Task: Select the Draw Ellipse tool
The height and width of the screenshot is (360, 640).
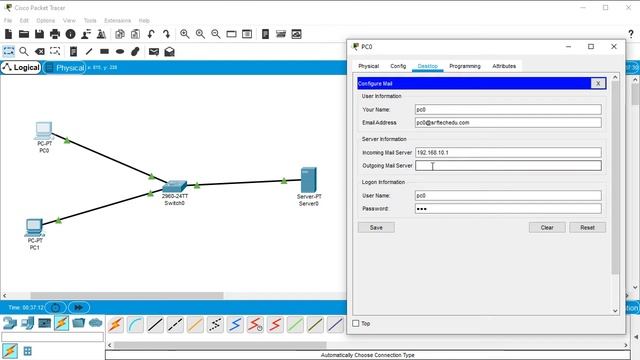Action: (120, 51)
